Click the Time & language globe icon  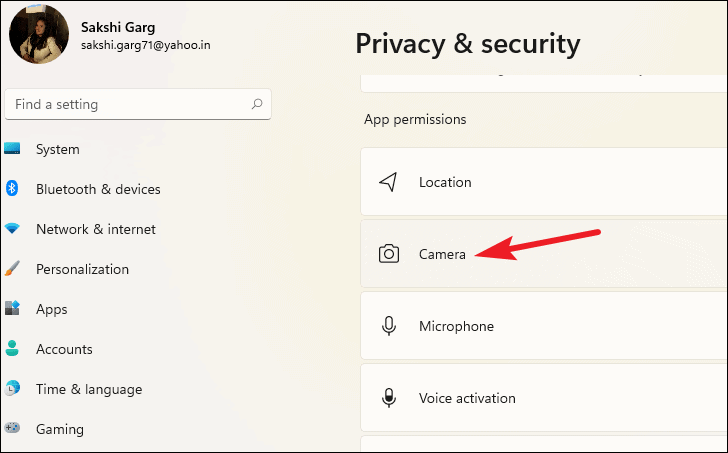click(12, 388)
